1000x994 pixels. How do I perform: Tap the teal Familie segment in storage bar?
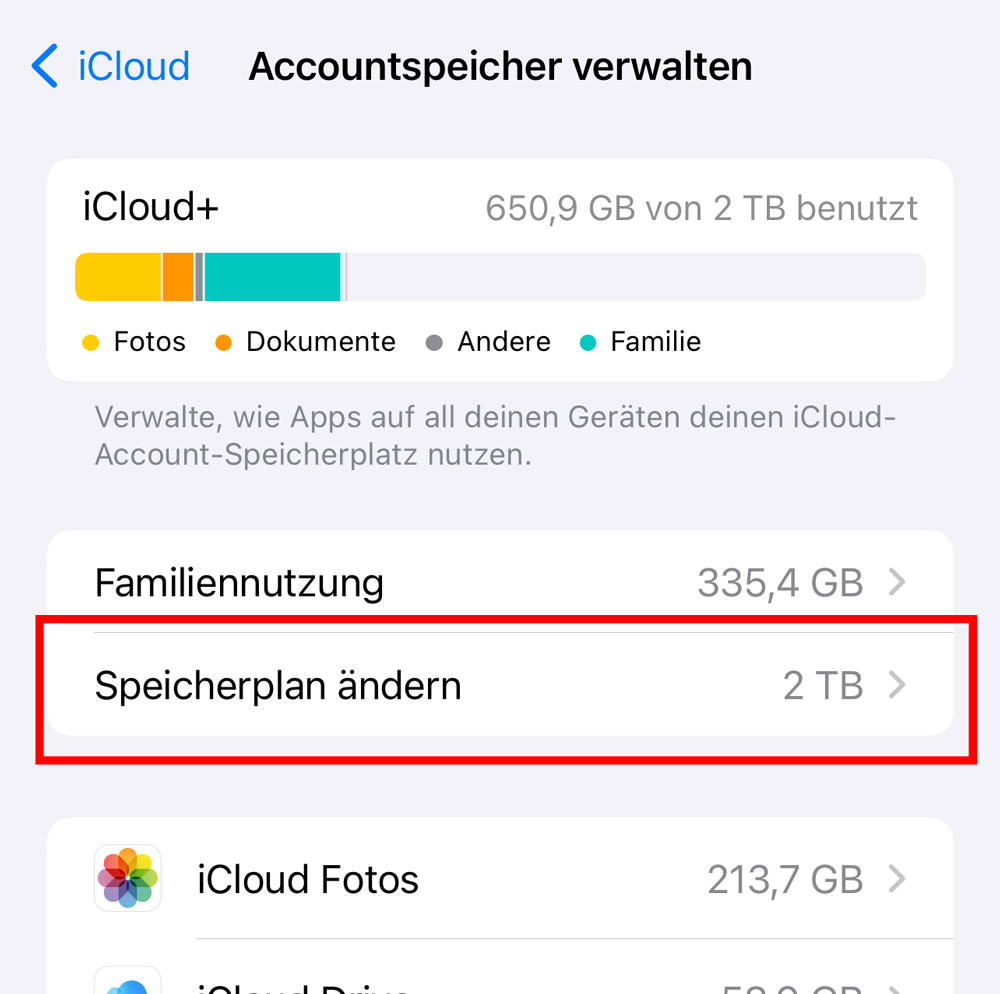coord(272,277)
